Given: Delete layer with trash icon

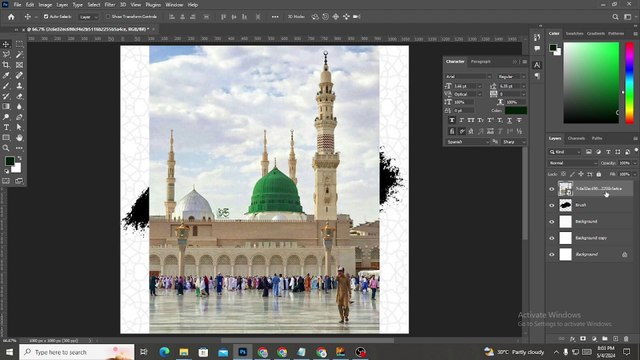Looking at the screenshot, I should (x=626, y=339).
